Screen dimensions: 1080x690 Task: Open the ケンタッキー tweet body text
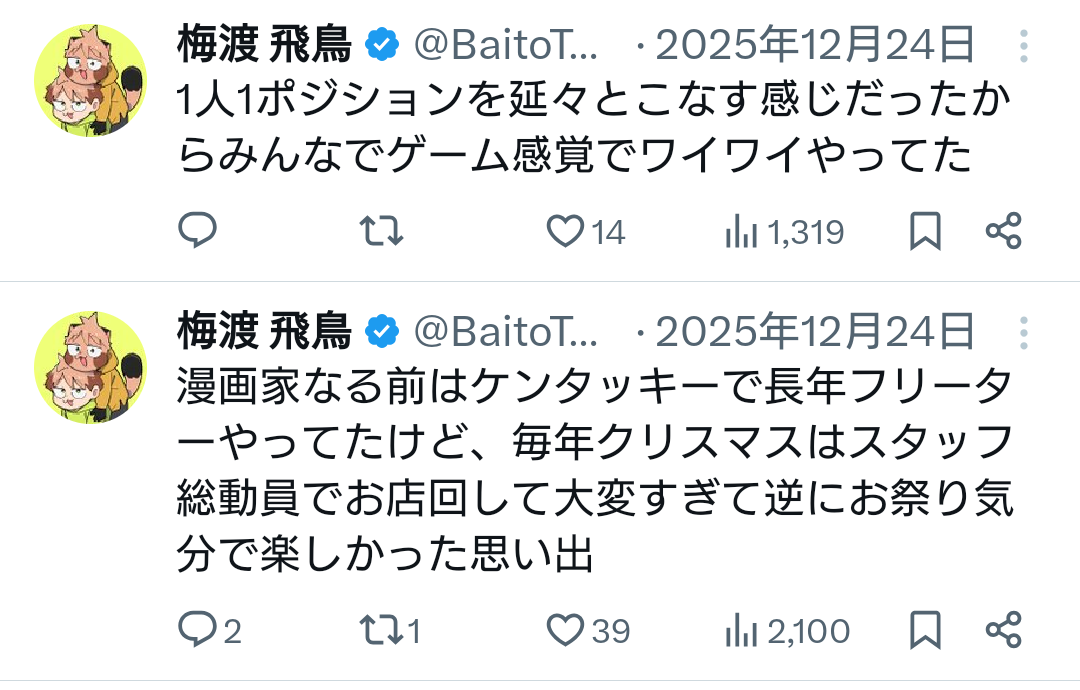(590, 470)
